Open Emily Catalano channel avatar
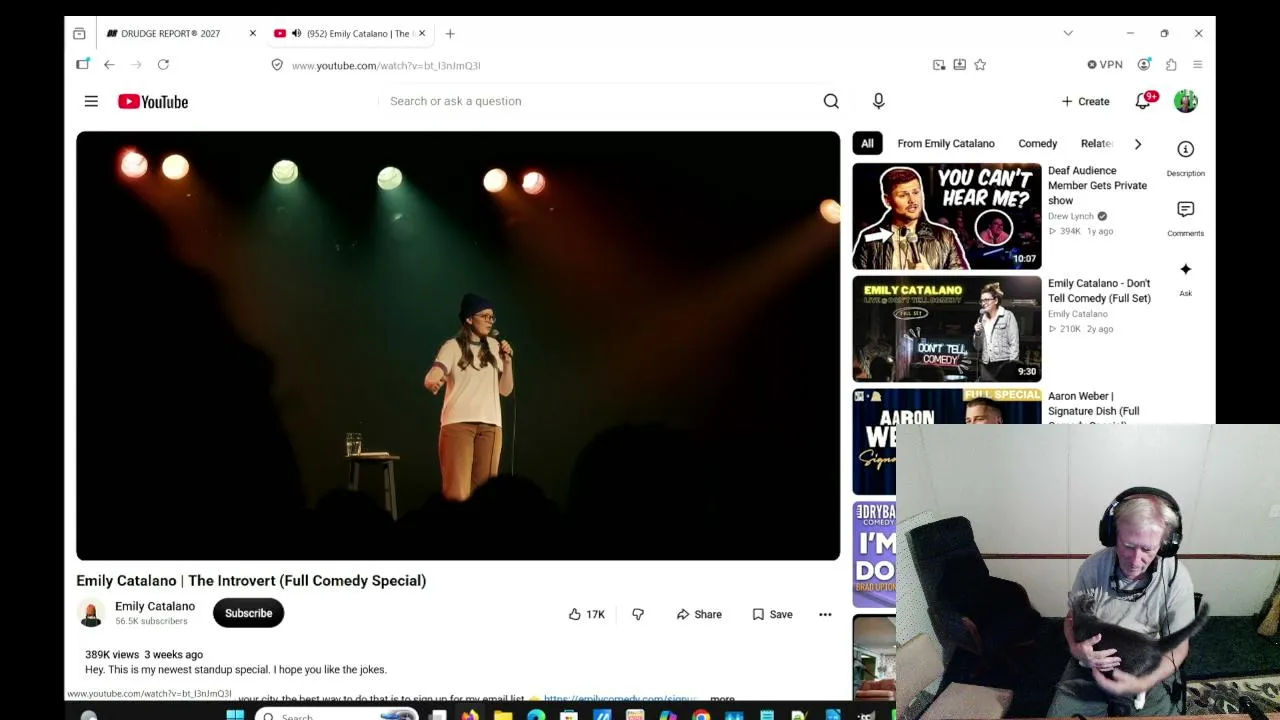 pos(91,613)
